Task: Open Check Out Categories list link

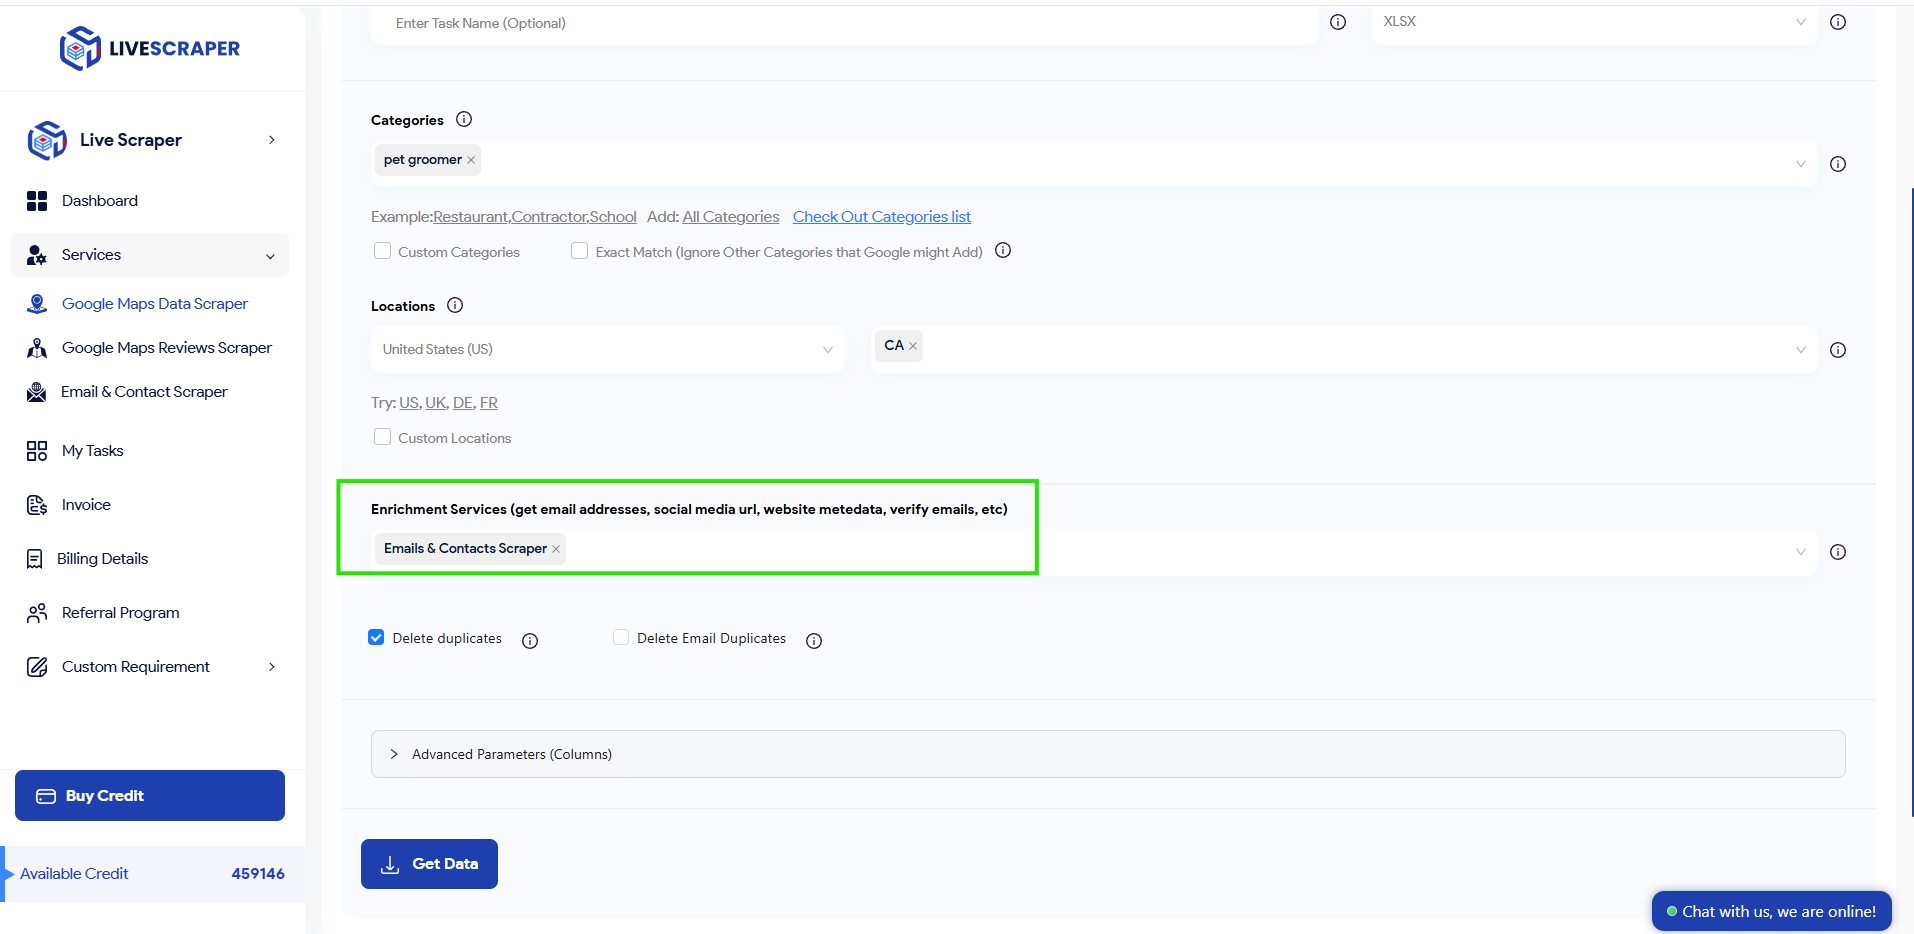Action: [x=882, y=217]
